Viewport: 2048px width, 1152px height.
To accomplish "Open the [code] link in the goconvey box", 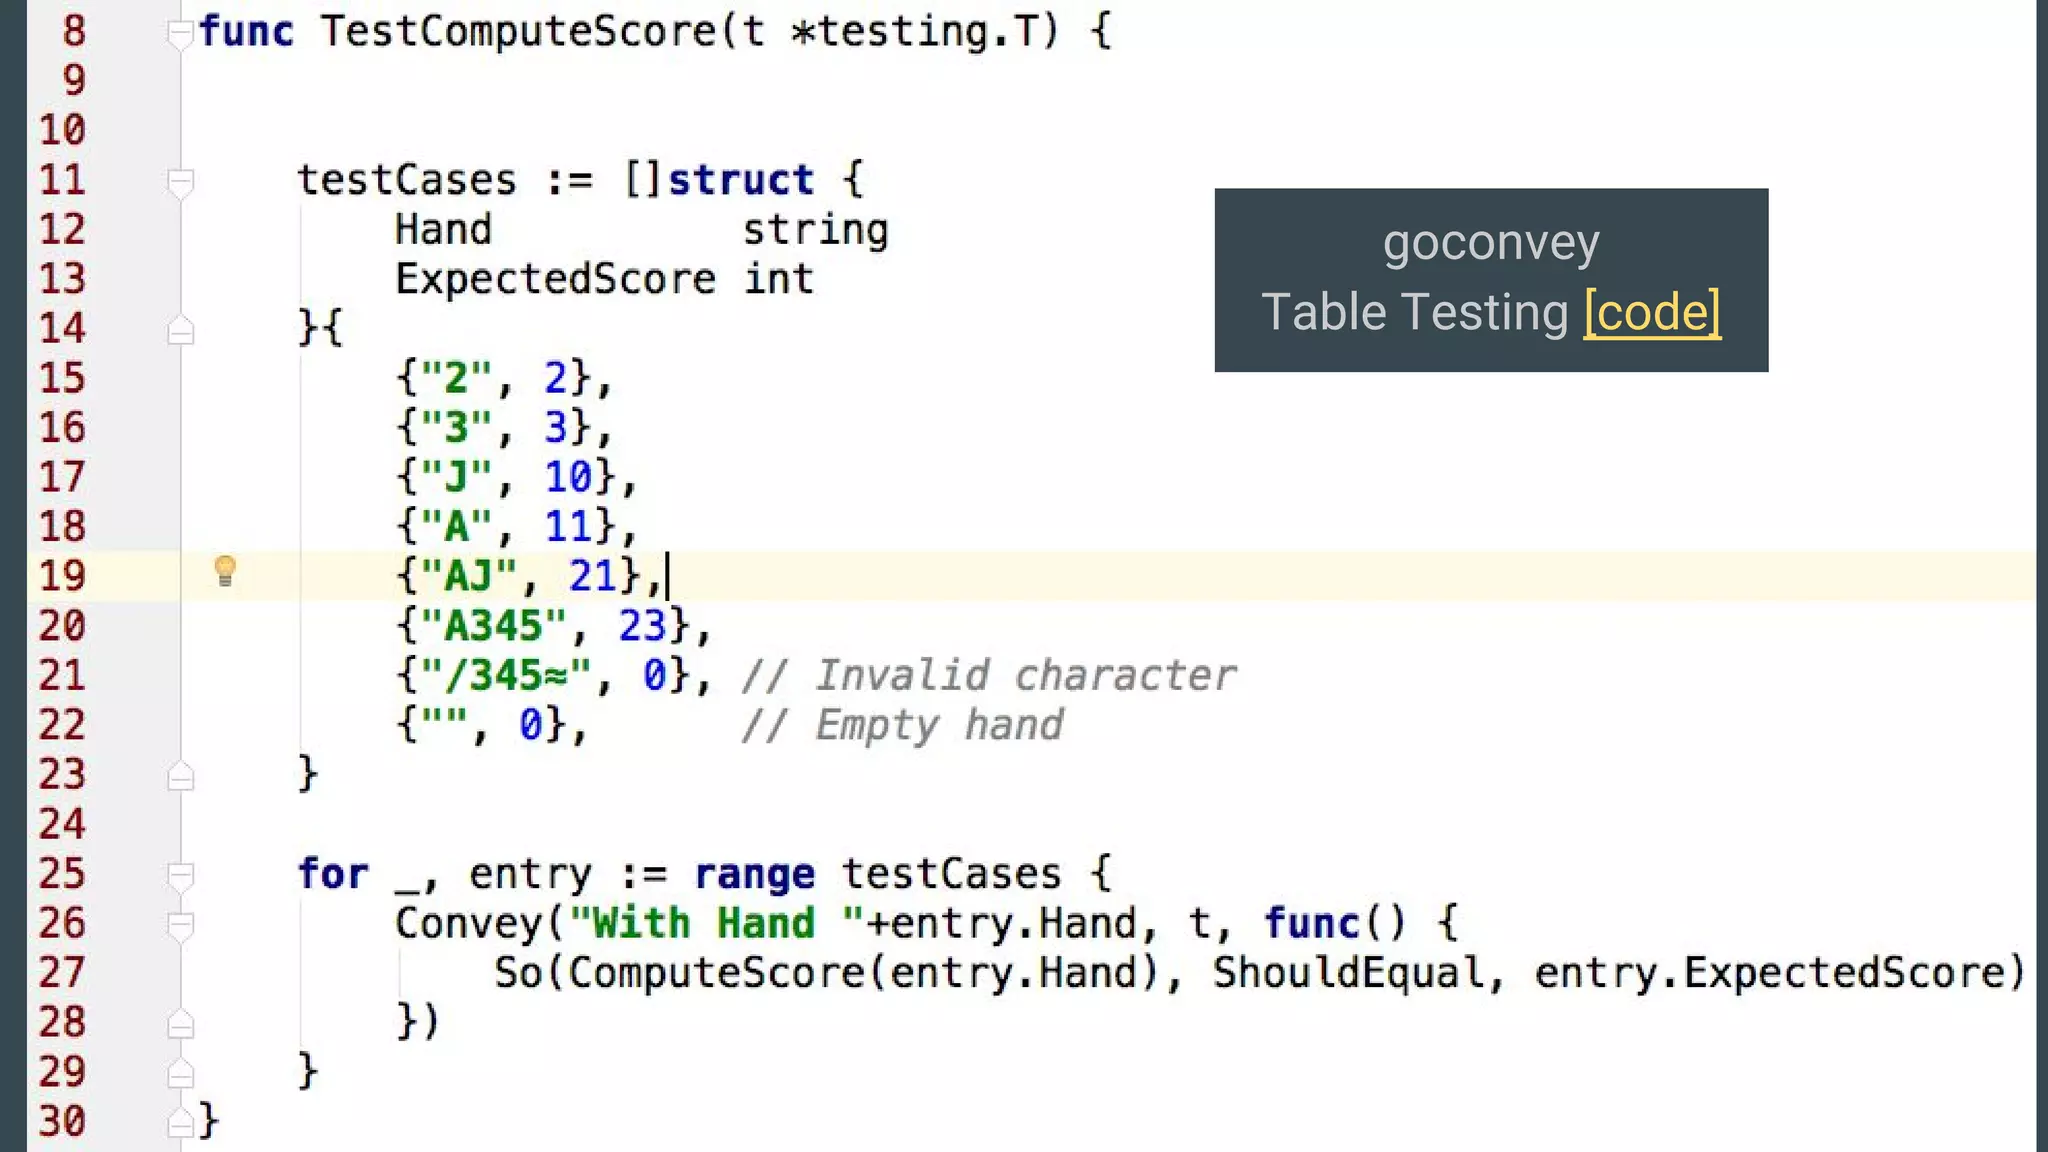I will pos(1652,312).
